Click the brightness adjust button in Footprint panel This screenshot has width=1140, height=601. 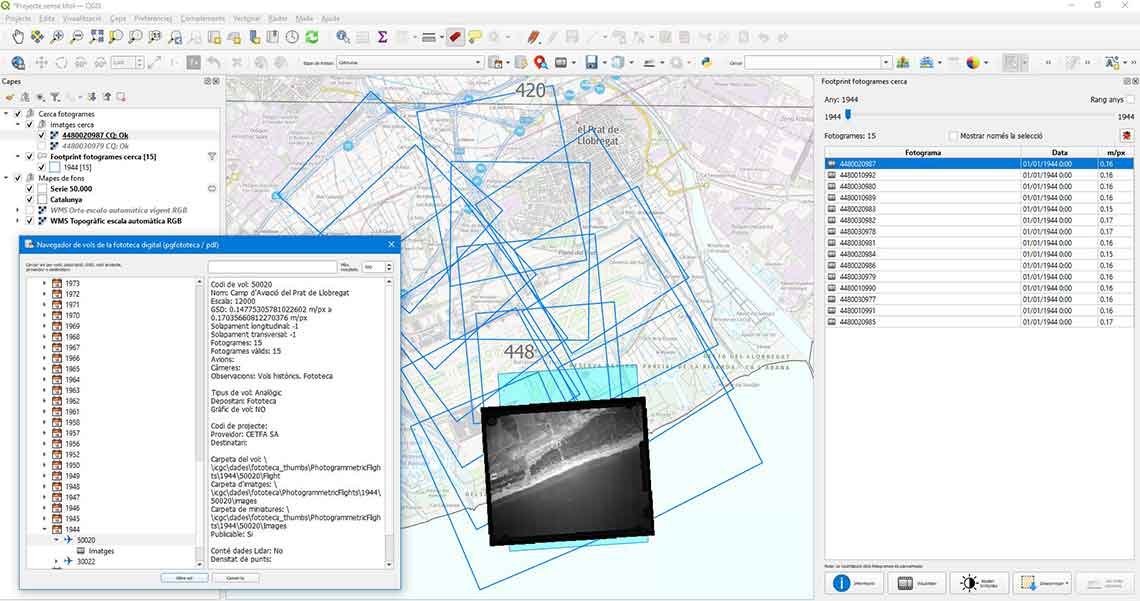pyautogui.click(x=979, y=583)
